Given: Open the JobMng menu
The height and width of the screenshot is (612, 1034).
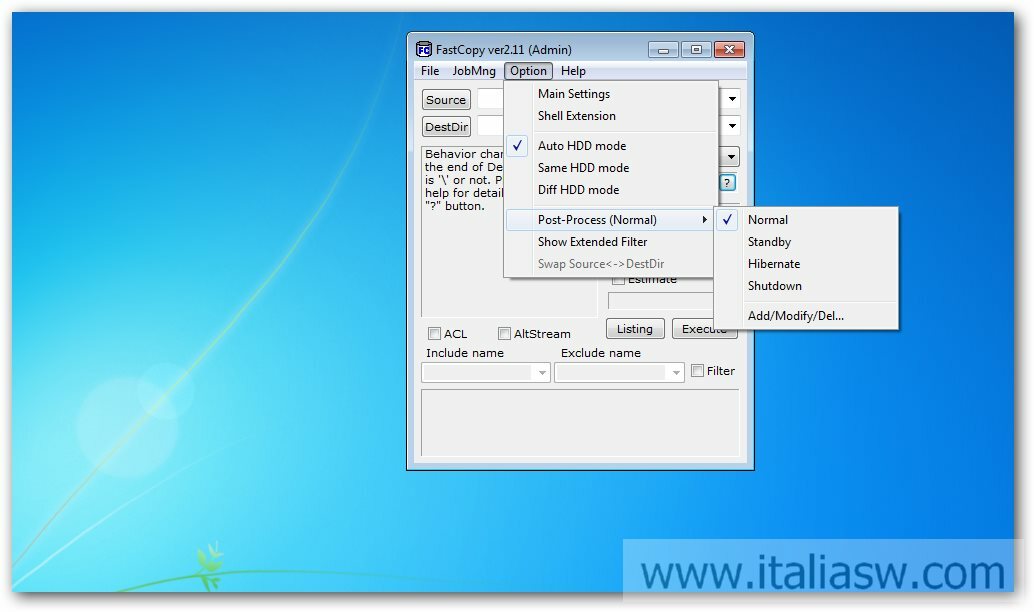Looking at the screenshot, I should [x=474, y=71].
